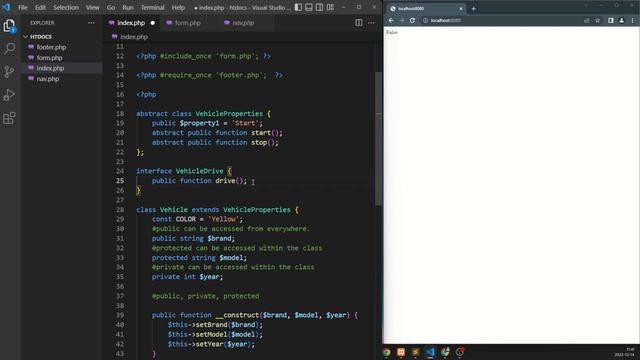
Task: Open the Terminal menu
Action: coord(152,7)
